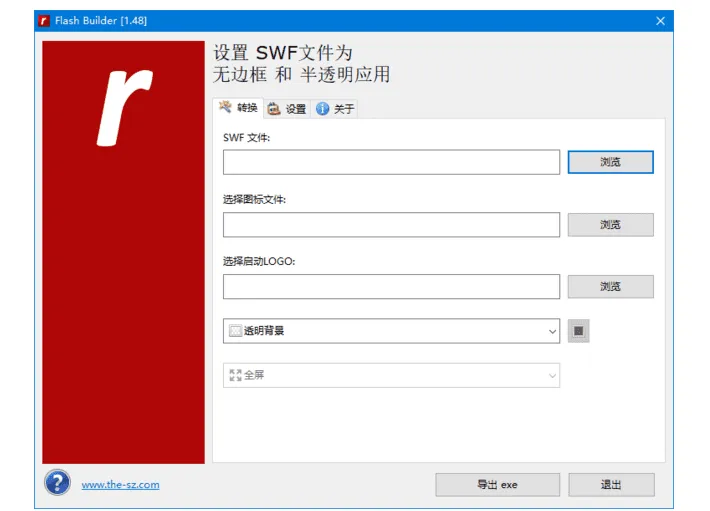
Task: Click the 选择启动LOGO: label
Action: tap(259, 261)
